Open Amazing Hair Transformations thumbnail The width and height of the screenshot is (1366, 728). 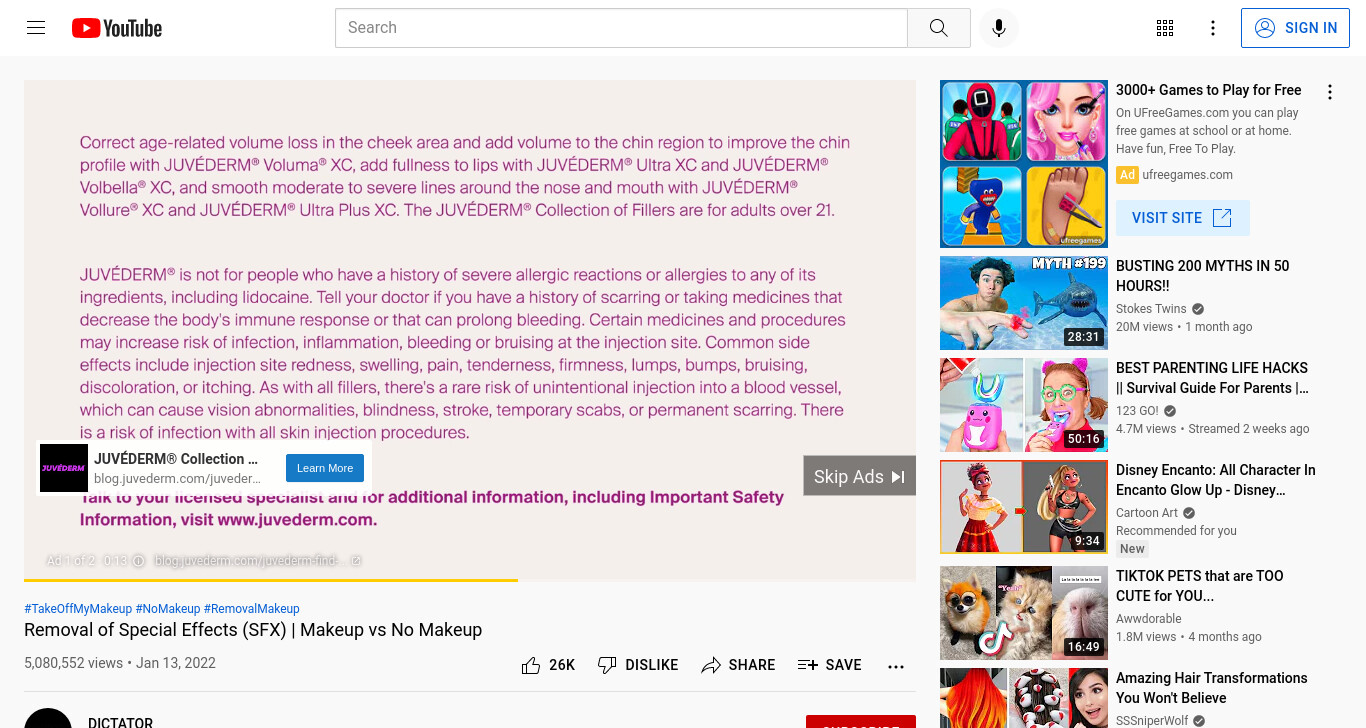[x=1024, y=698]
